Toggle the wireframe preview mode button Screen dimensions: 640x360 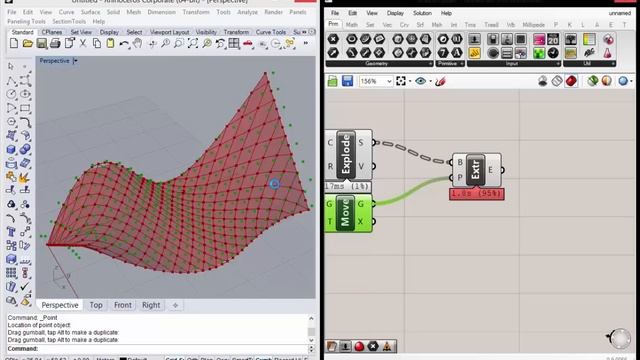click(x=557, y=81)
